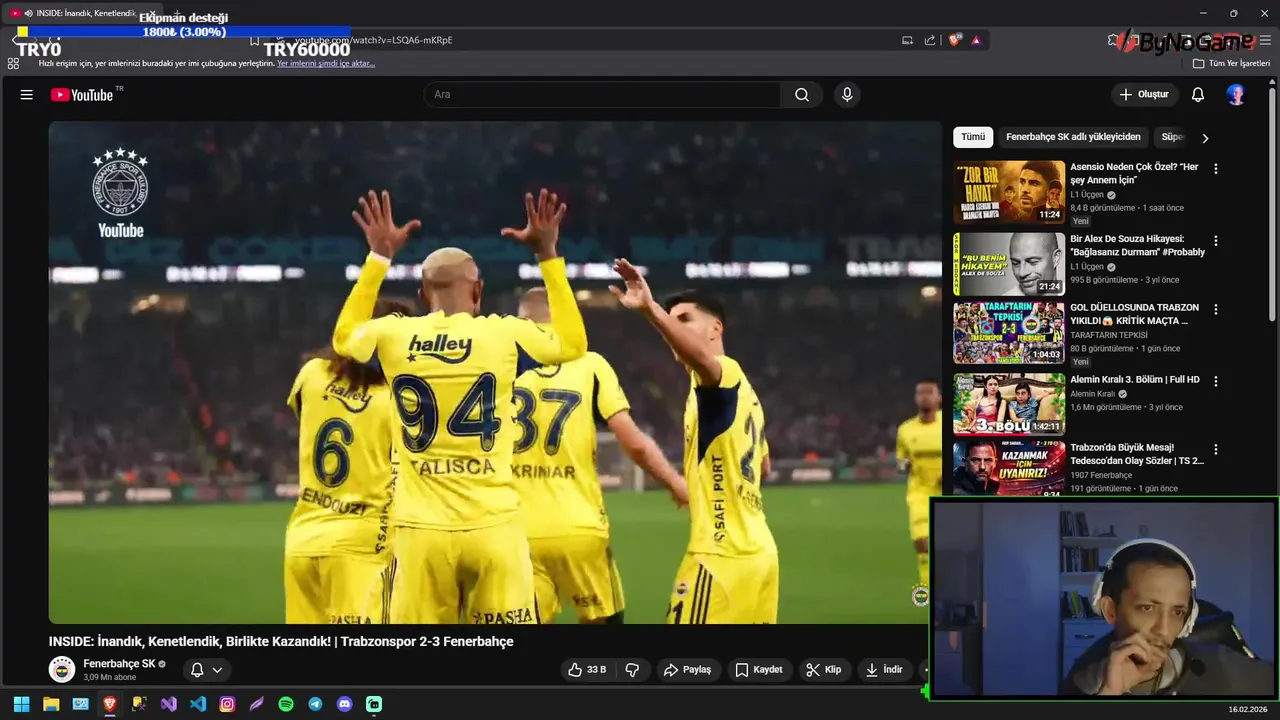
Task: Expand the subscription notification chevron dropdown
Action: (x=217, y=670)
